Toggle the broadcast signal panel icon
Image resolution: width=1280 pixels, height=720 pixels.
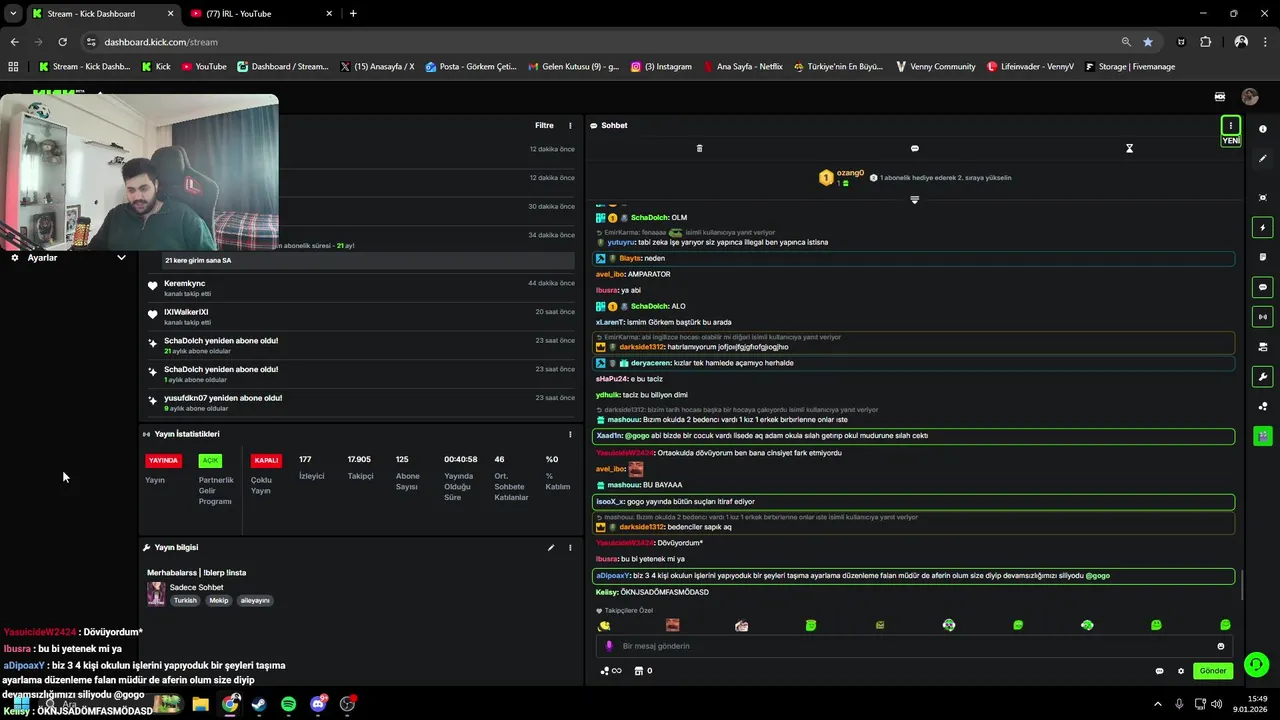(1263, 317)
